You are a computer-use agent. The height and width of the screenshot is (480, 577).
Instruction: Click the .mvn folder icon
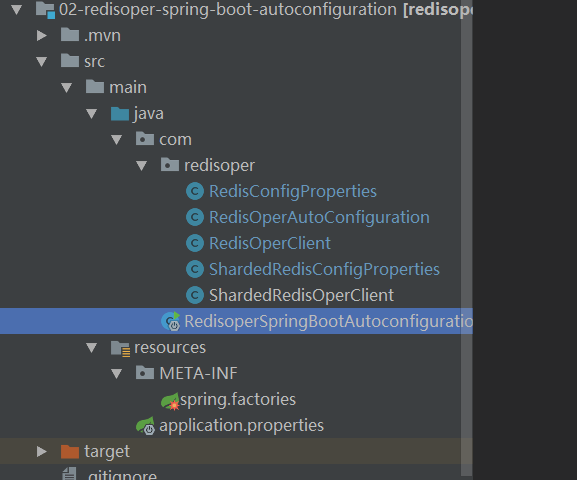(70, 35)
